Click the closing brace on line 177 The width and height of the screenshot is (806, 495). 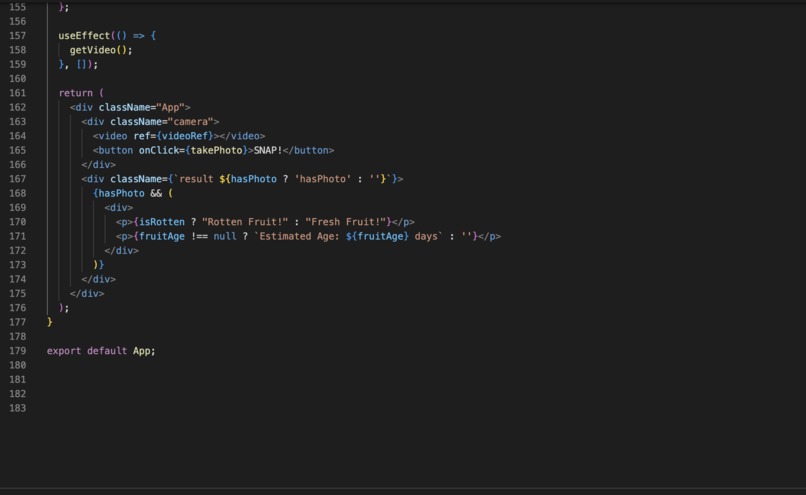point(49,322)
